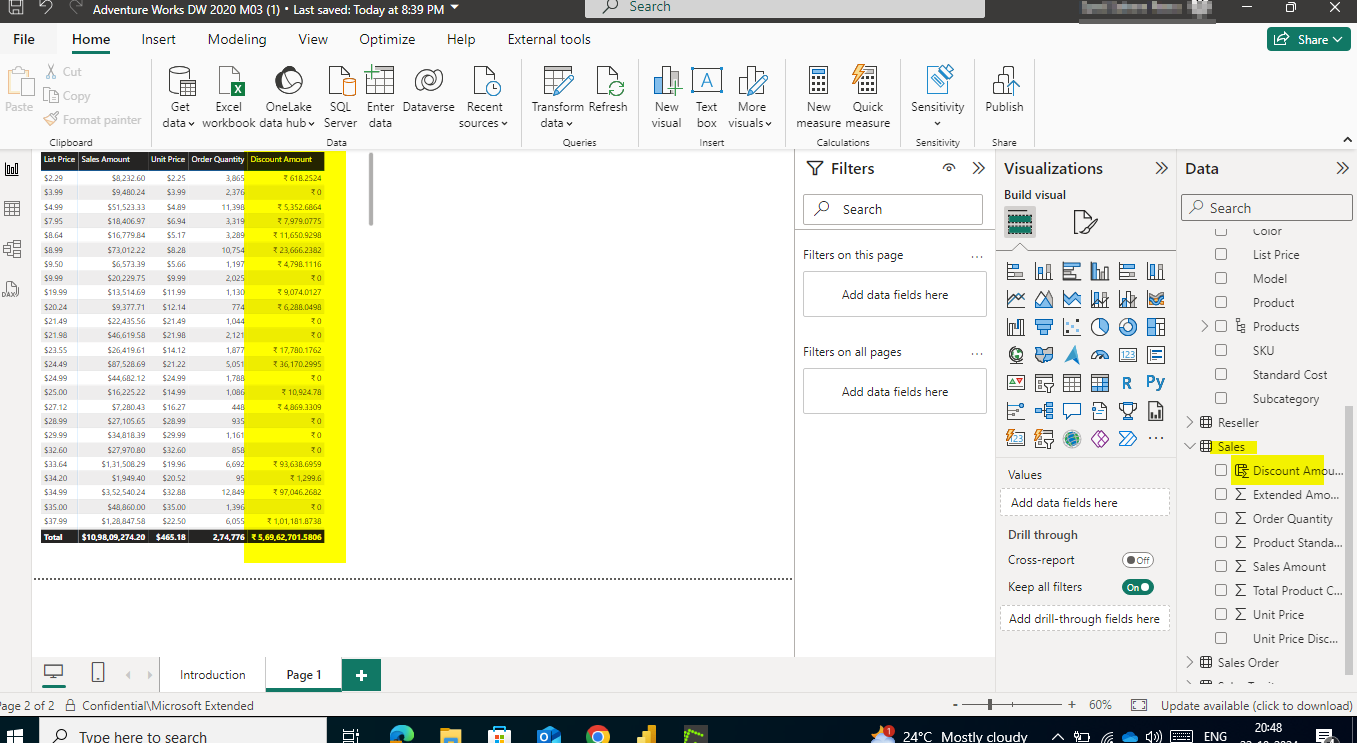The height and width of the screenshot is (743, 1357).
Task: Click Update available in status bar
Action: 1256,705
